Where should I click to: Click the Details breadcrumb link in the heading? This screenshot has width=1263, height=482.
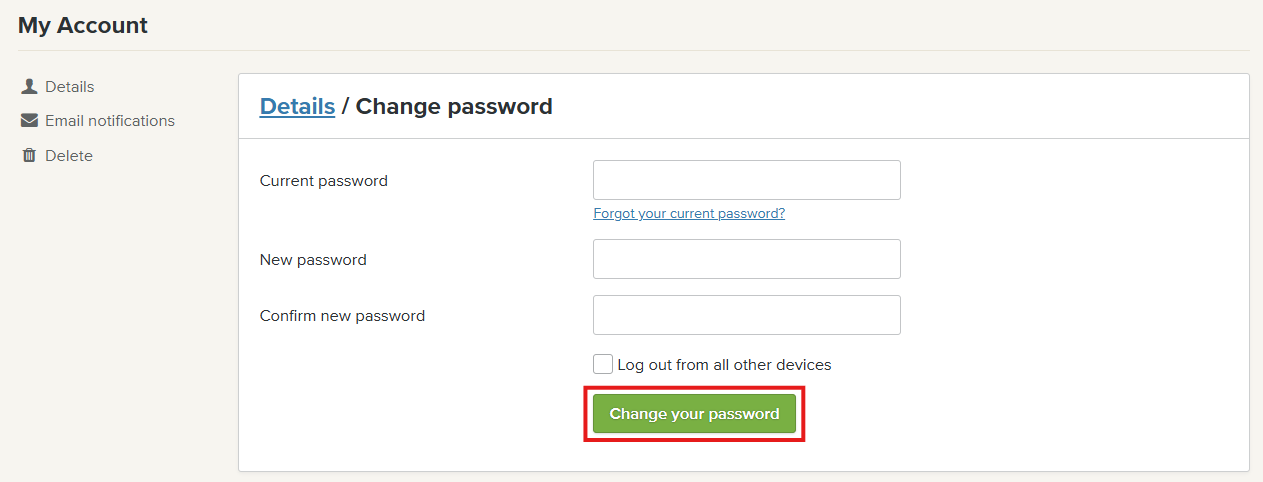(x=297, y=106)
